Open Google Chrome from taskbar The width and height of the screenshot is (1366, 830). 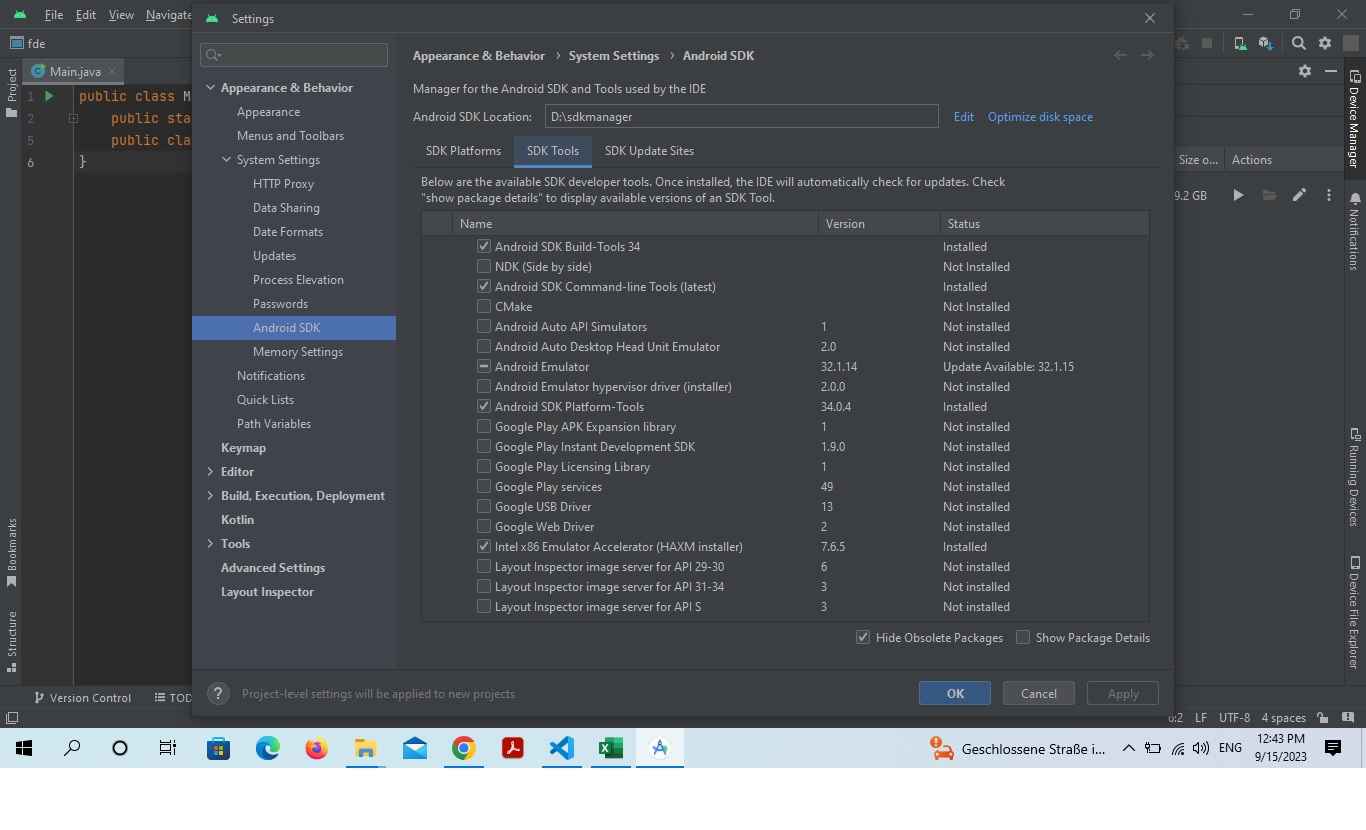coord(463,748)
